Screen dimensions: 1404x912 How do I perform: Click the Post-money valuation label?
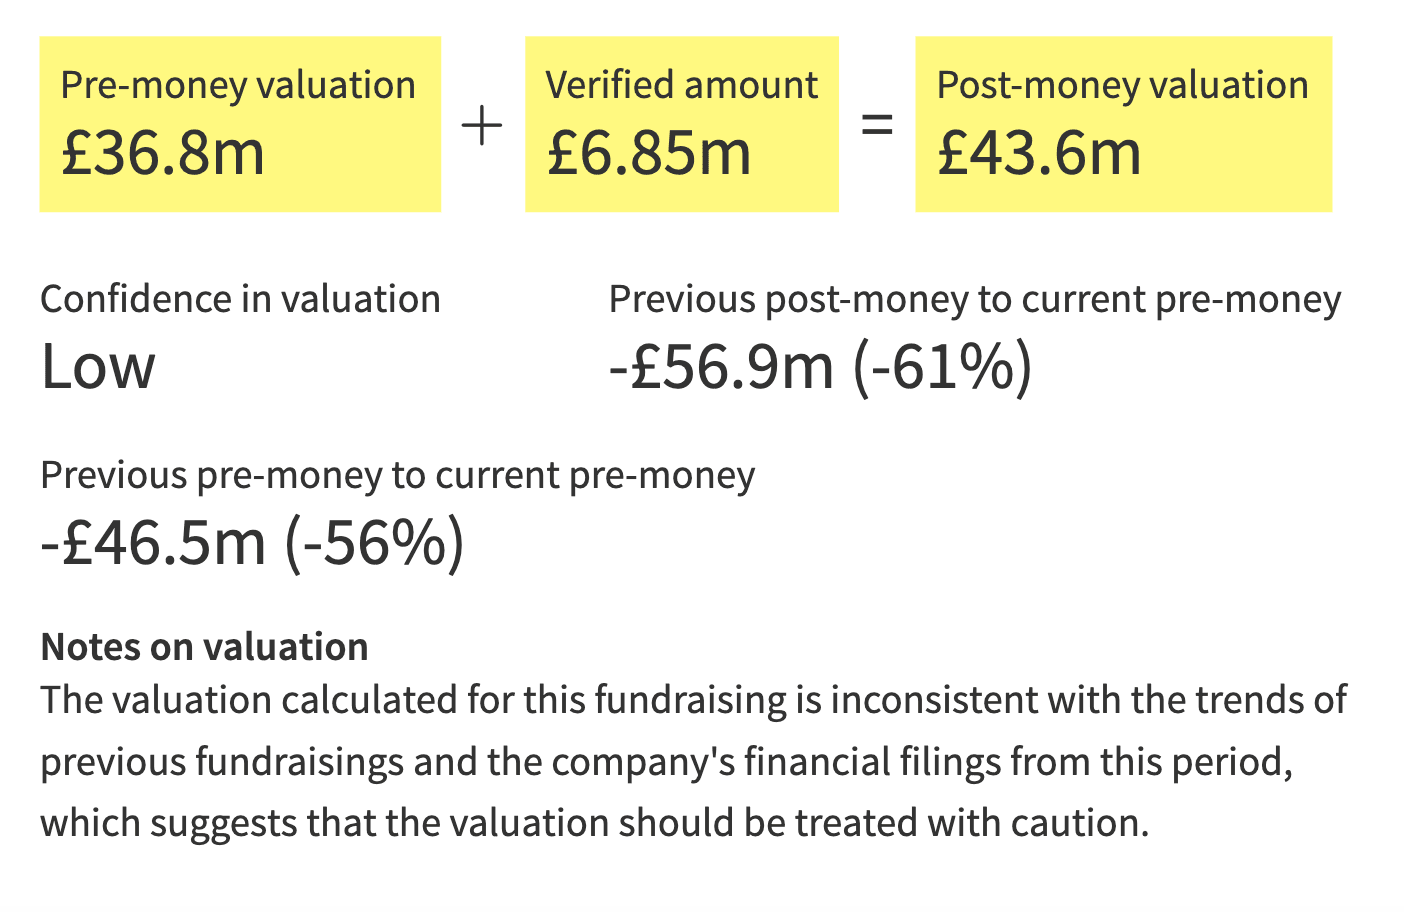tap(1122, 85)
